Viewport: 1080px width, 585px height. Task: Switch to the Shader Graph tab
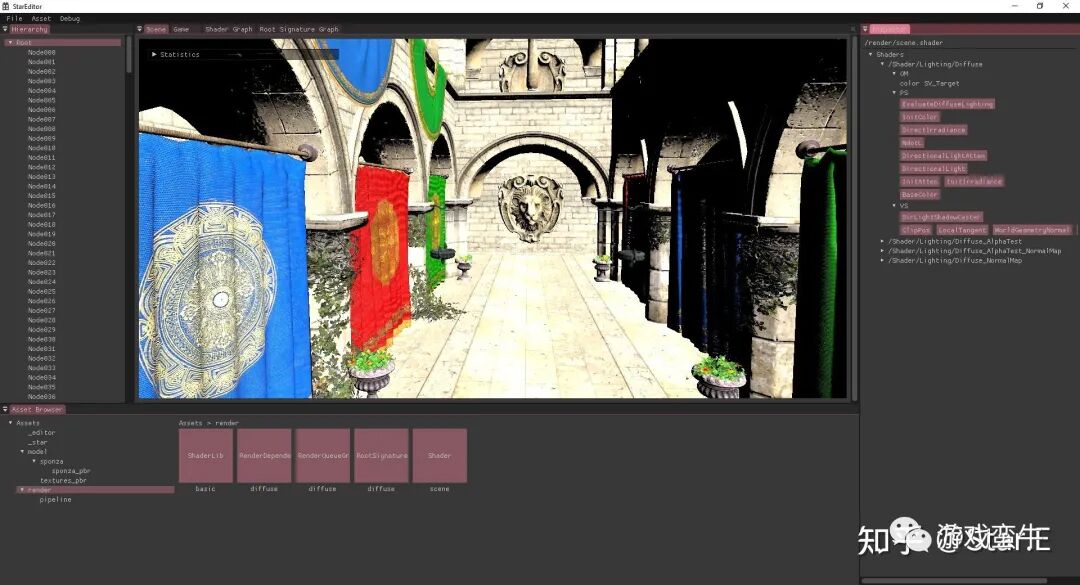(229, 29)
